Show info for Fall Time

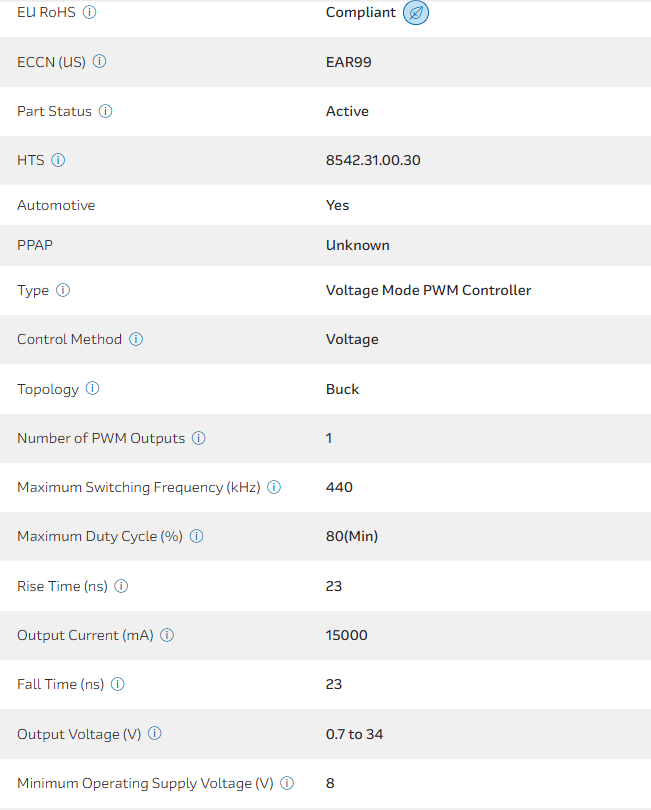pos(118,684)
